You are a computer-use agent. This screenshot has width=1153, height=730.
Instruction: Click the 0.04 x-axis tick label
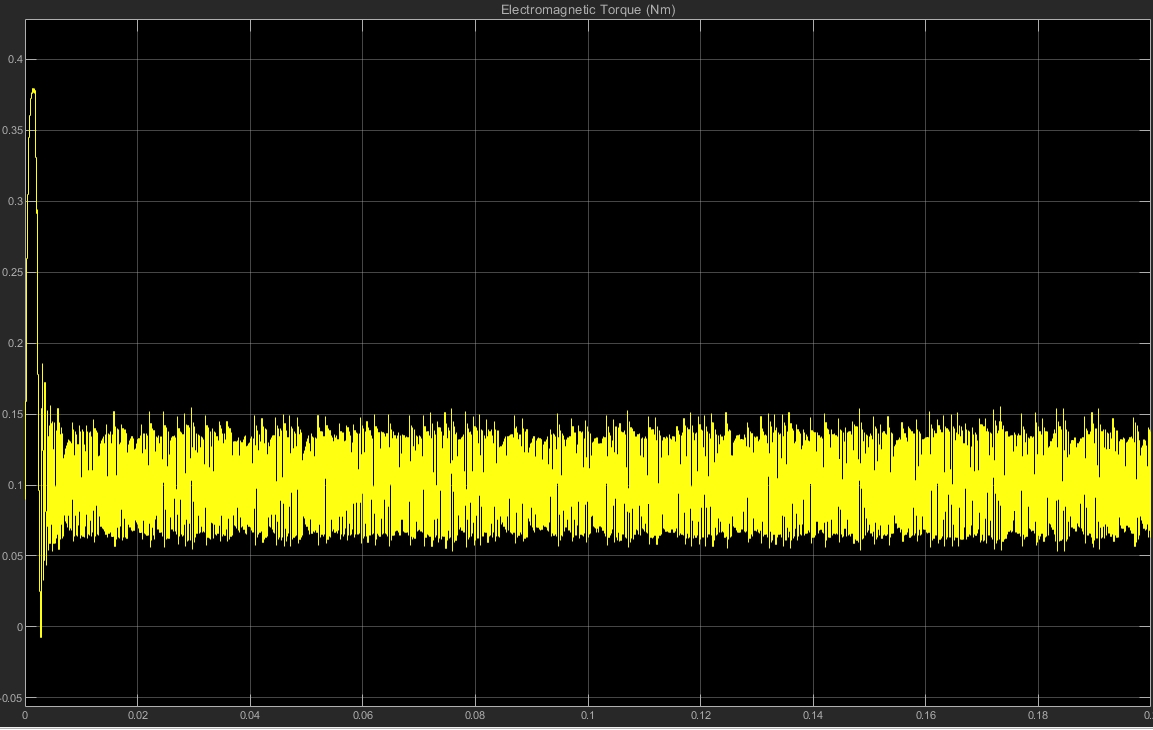click(x=250, y=716)
